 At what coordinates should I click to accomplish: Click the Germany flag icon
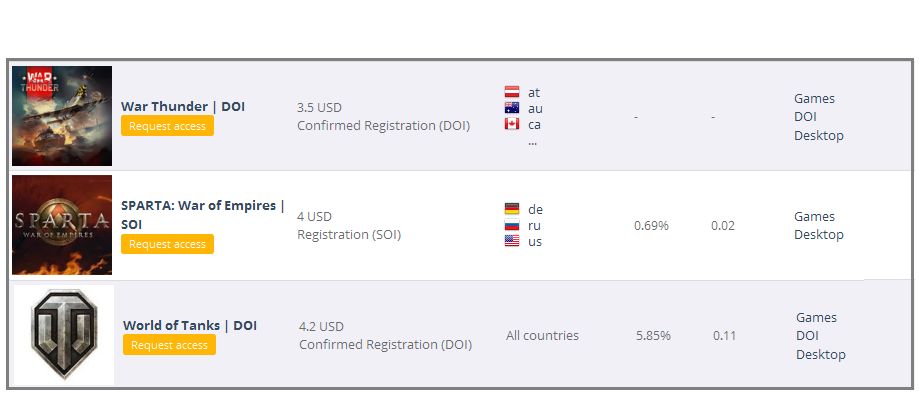coord(512,209)
